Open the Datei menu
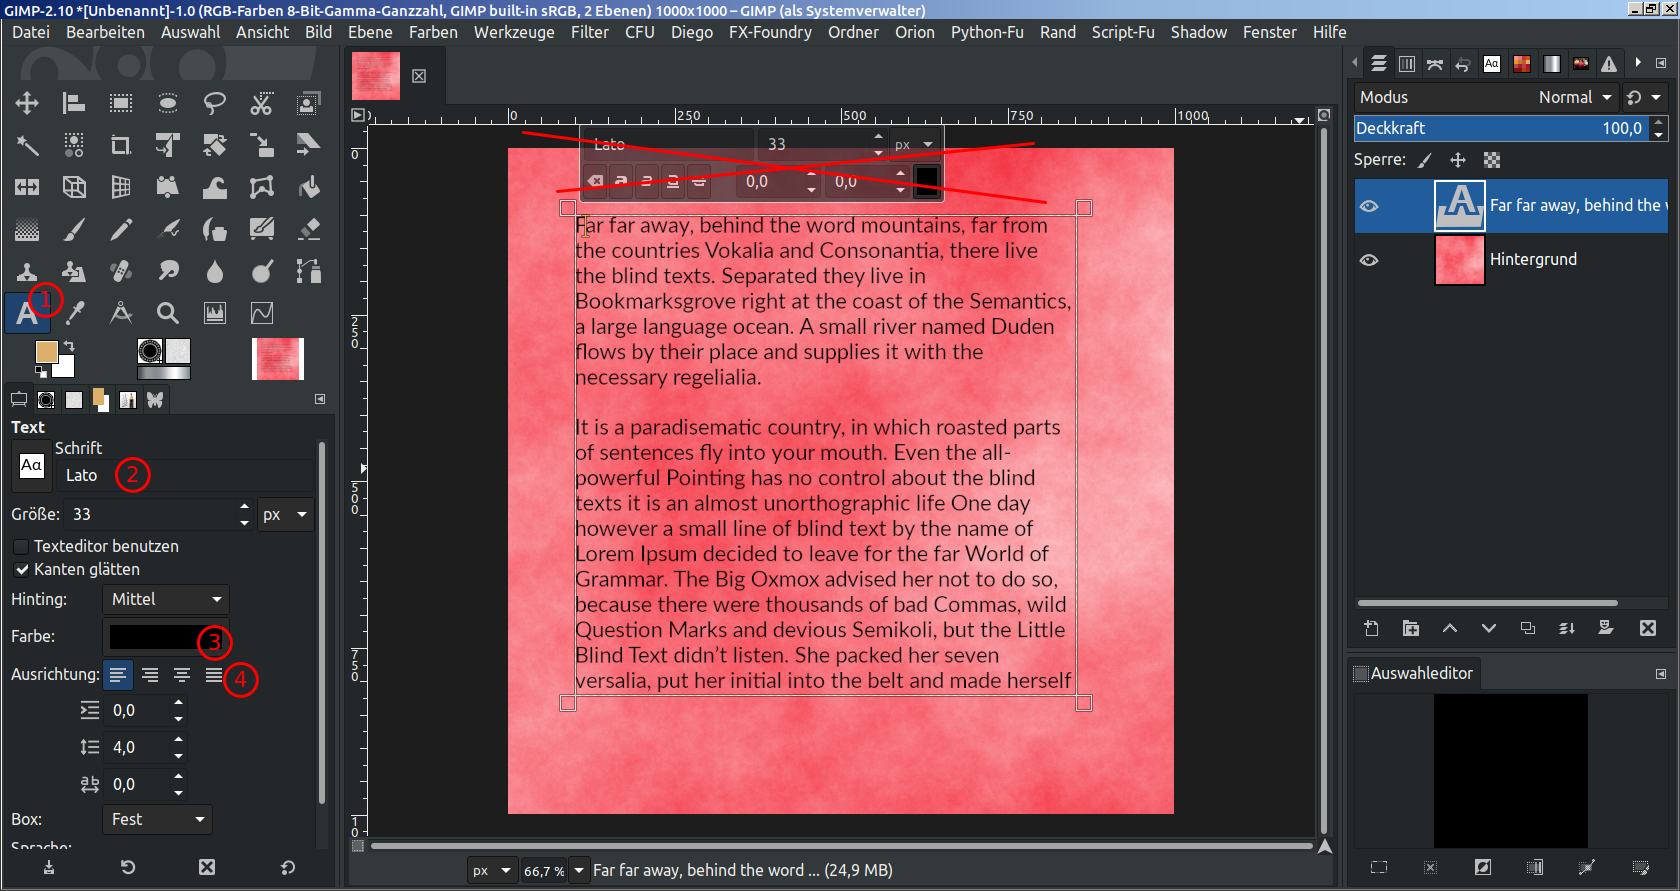Screen dimensions: 1680x891 [x=31, y=32]
